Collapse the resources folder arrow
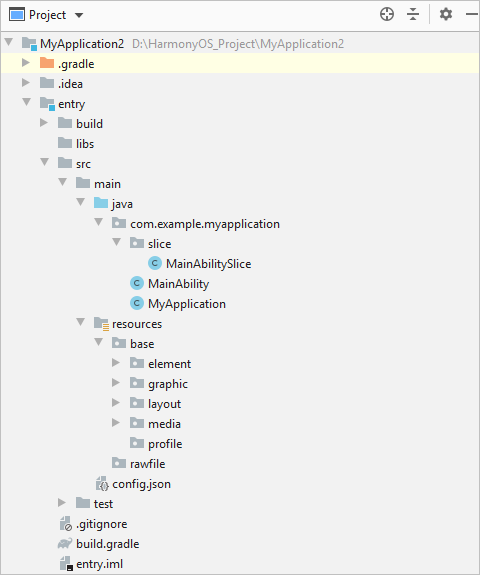The image size is (480, 575). coord(80,322)
